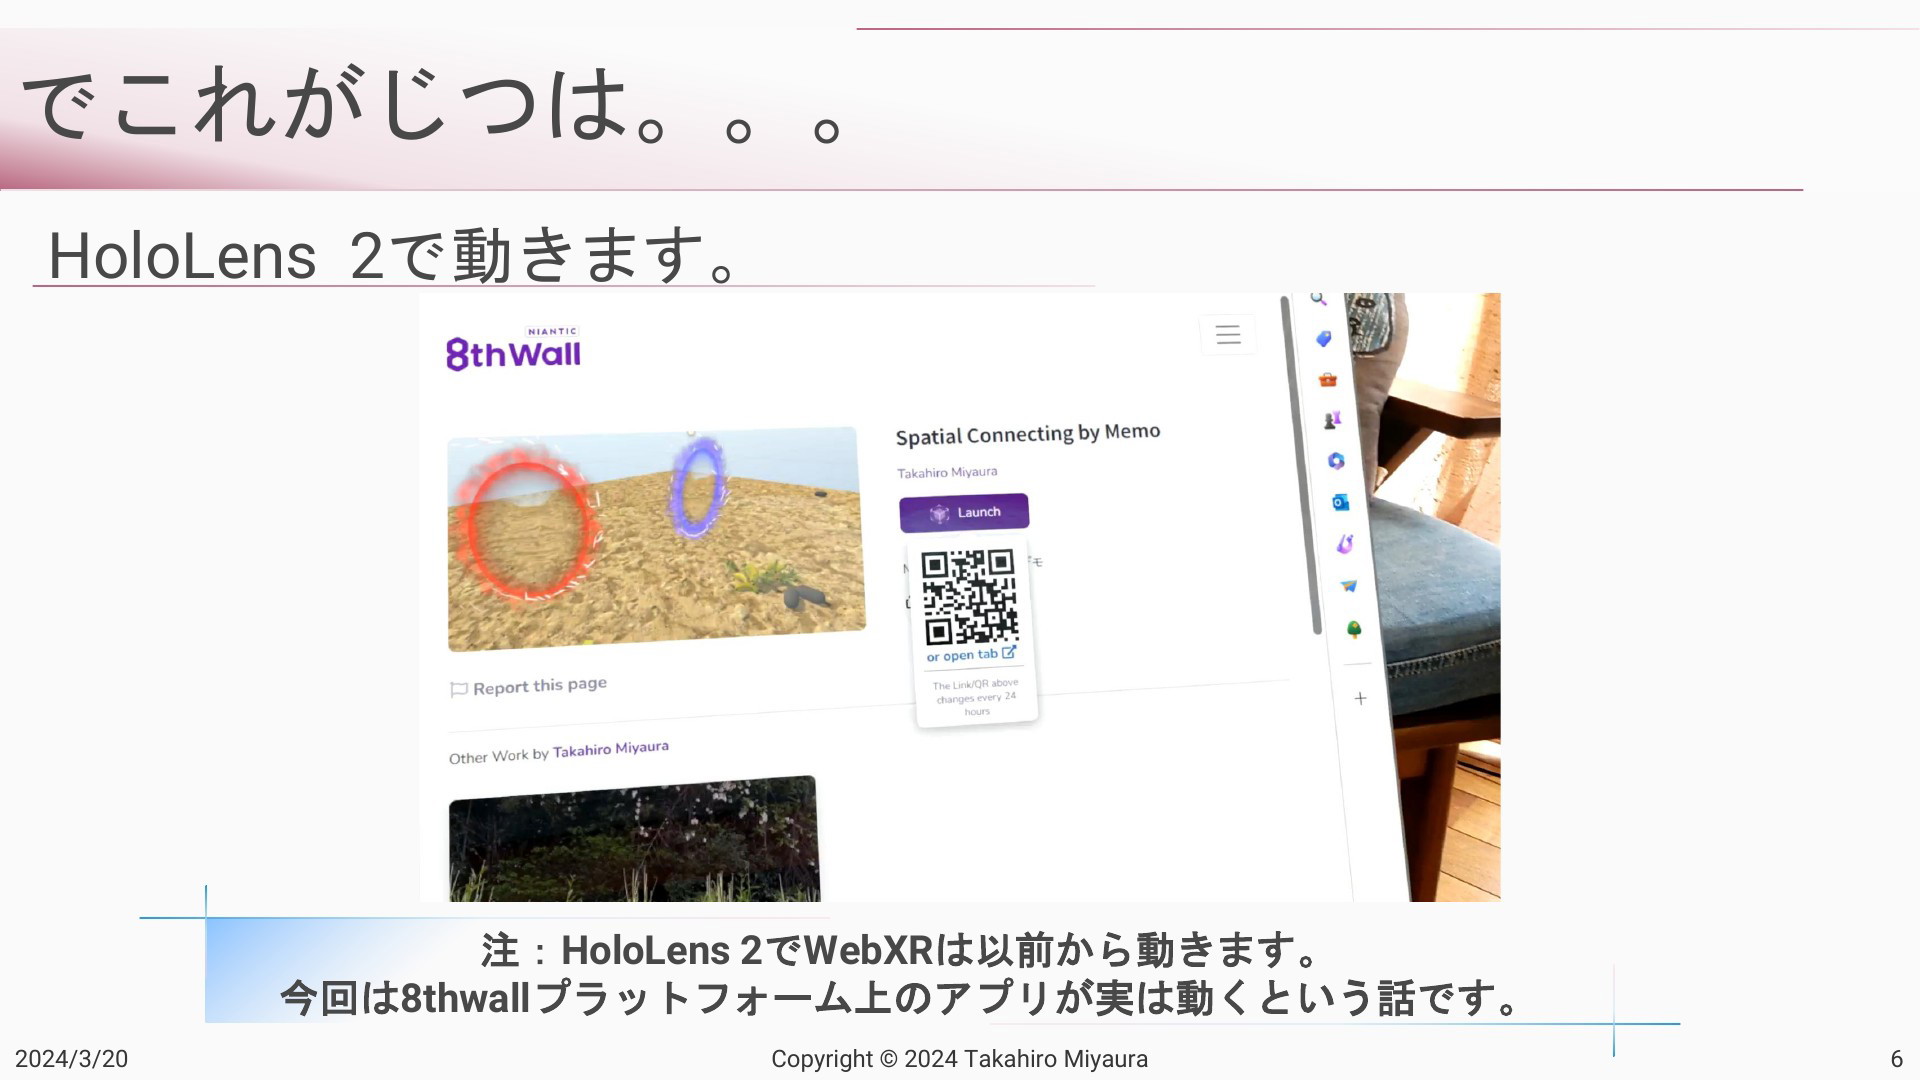Click the flag icon beside Report this page

[459, 689]
